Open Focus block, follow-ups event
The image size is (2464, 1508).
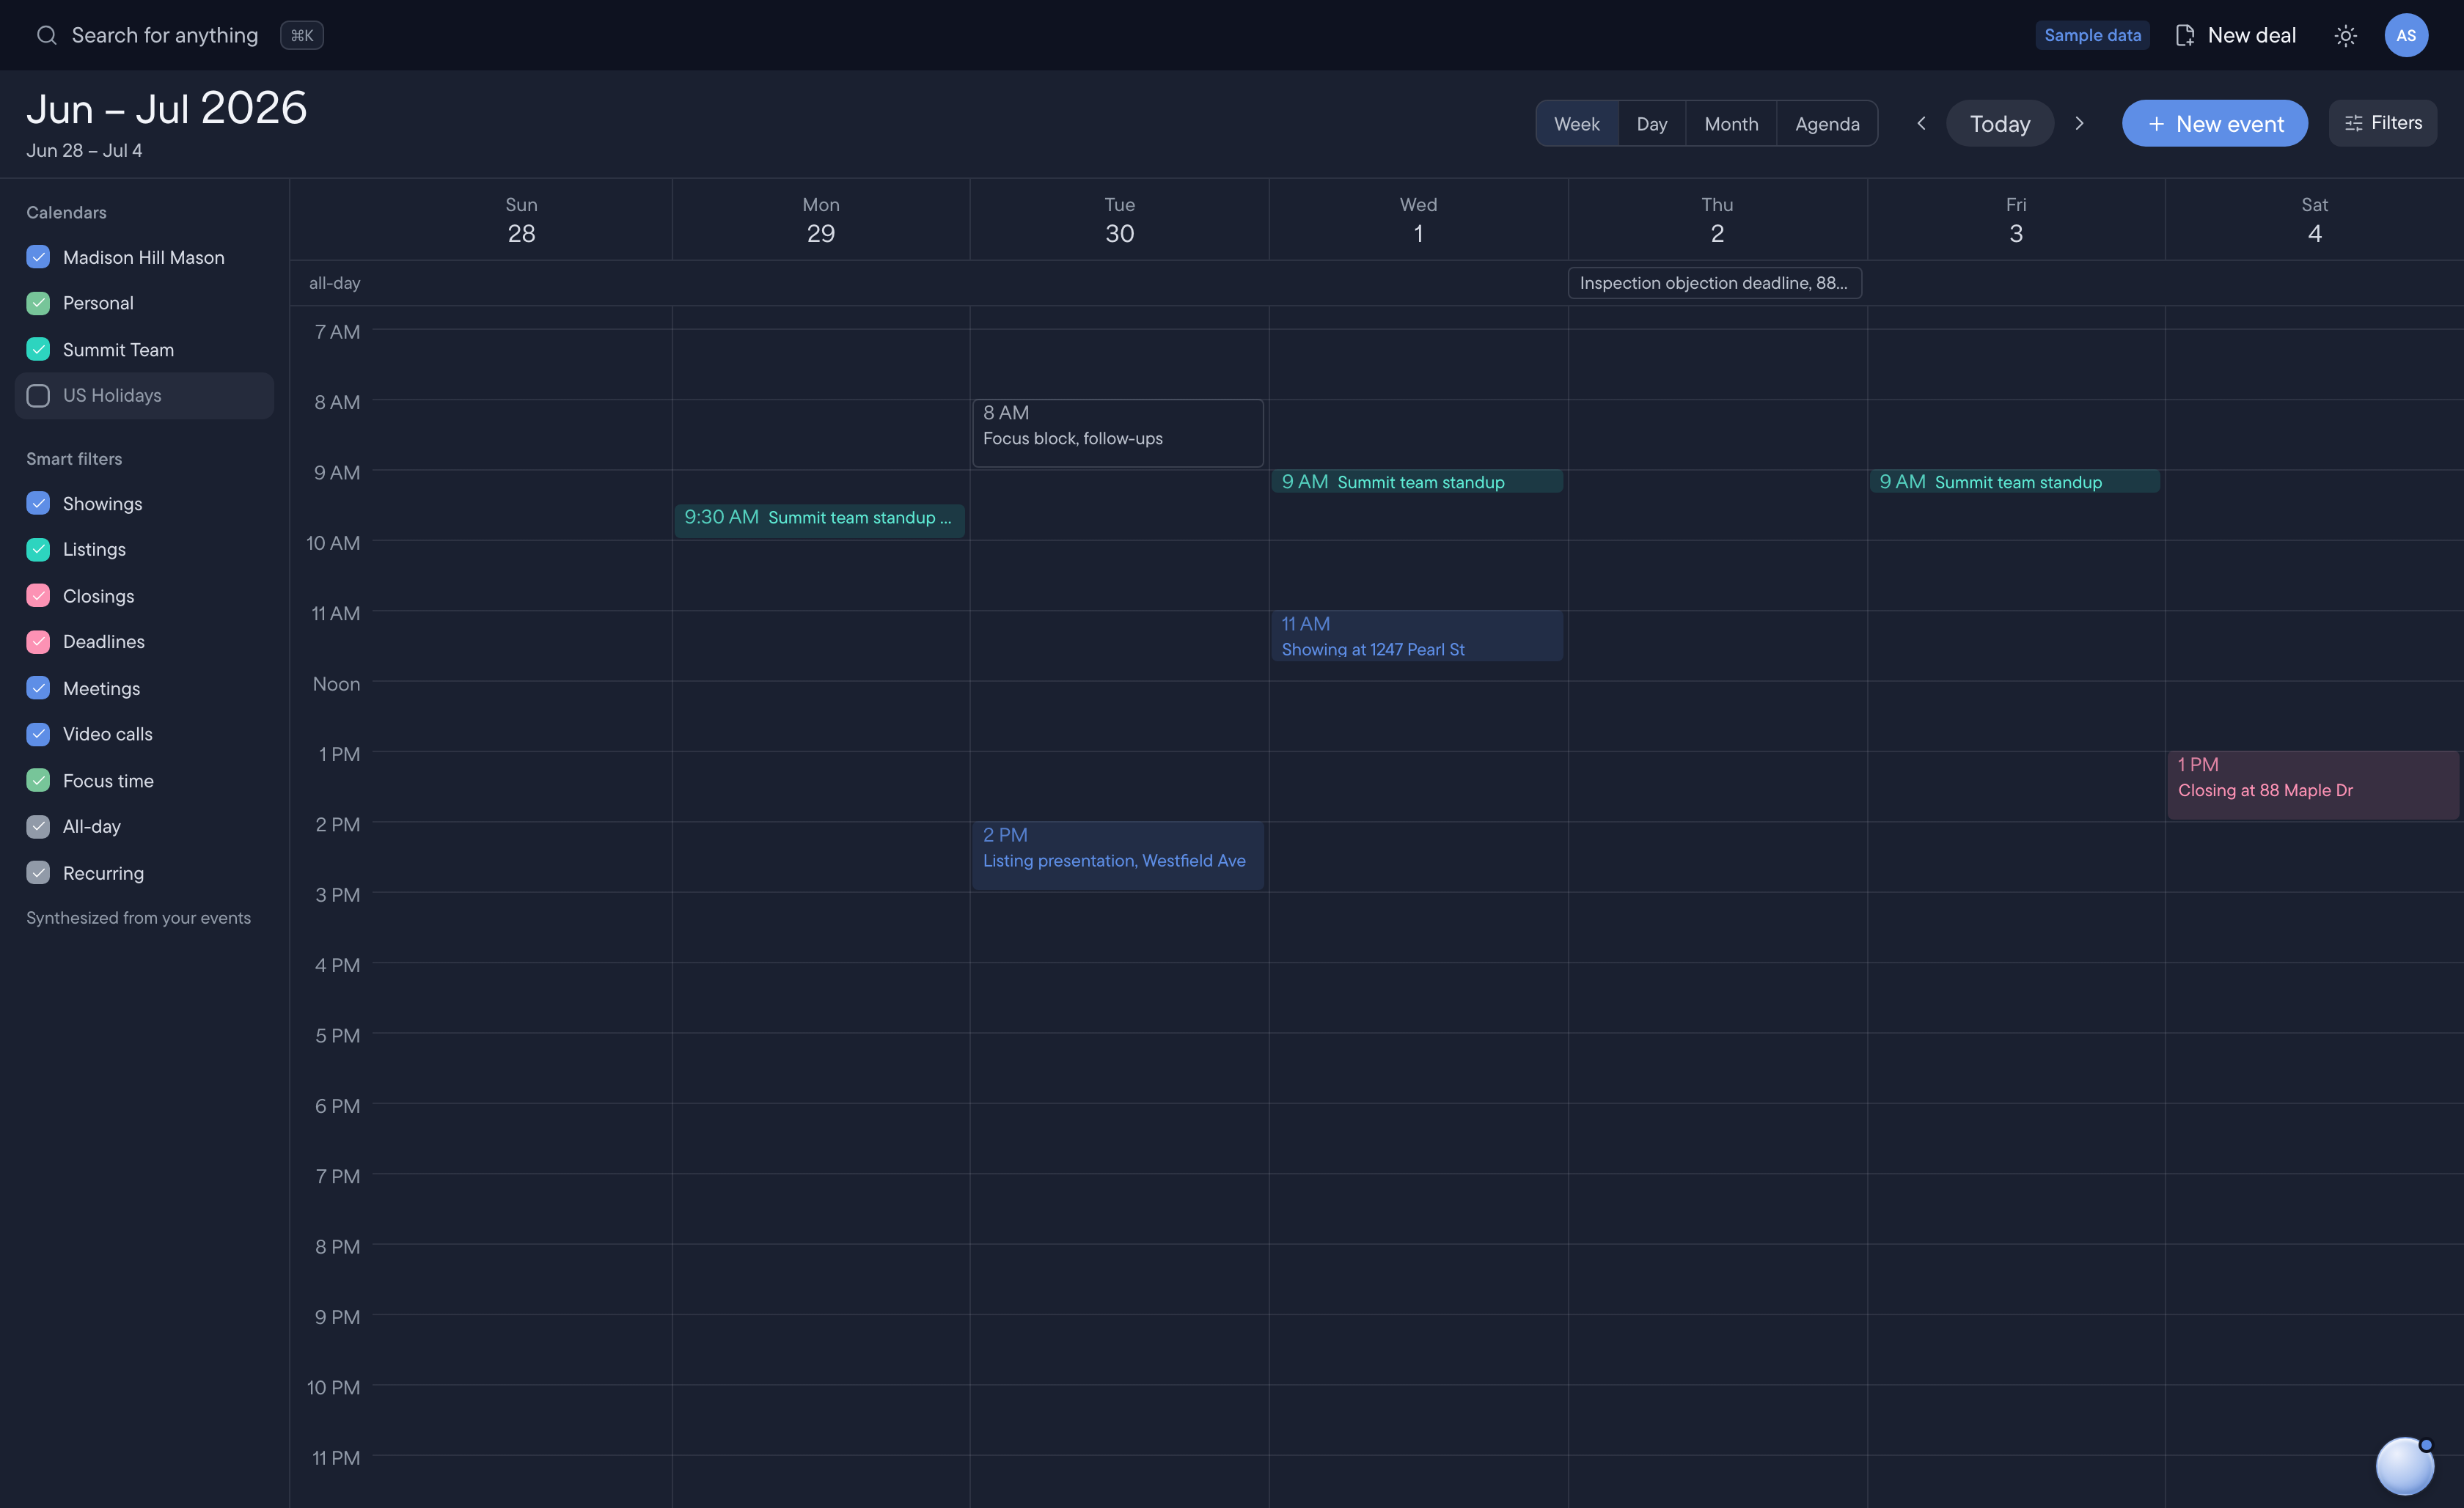pyautogui.click(x=1118, y=433)
